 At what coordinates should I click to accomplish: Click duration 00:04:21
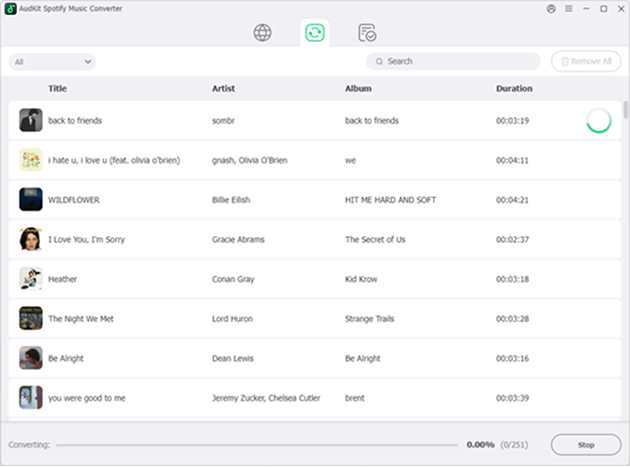pos(512,200)
